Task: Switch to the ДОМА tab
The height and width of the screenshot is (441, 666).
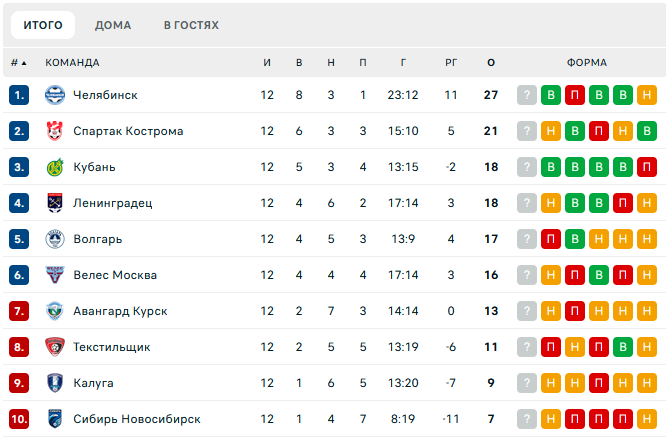Action: click(113, 25)
